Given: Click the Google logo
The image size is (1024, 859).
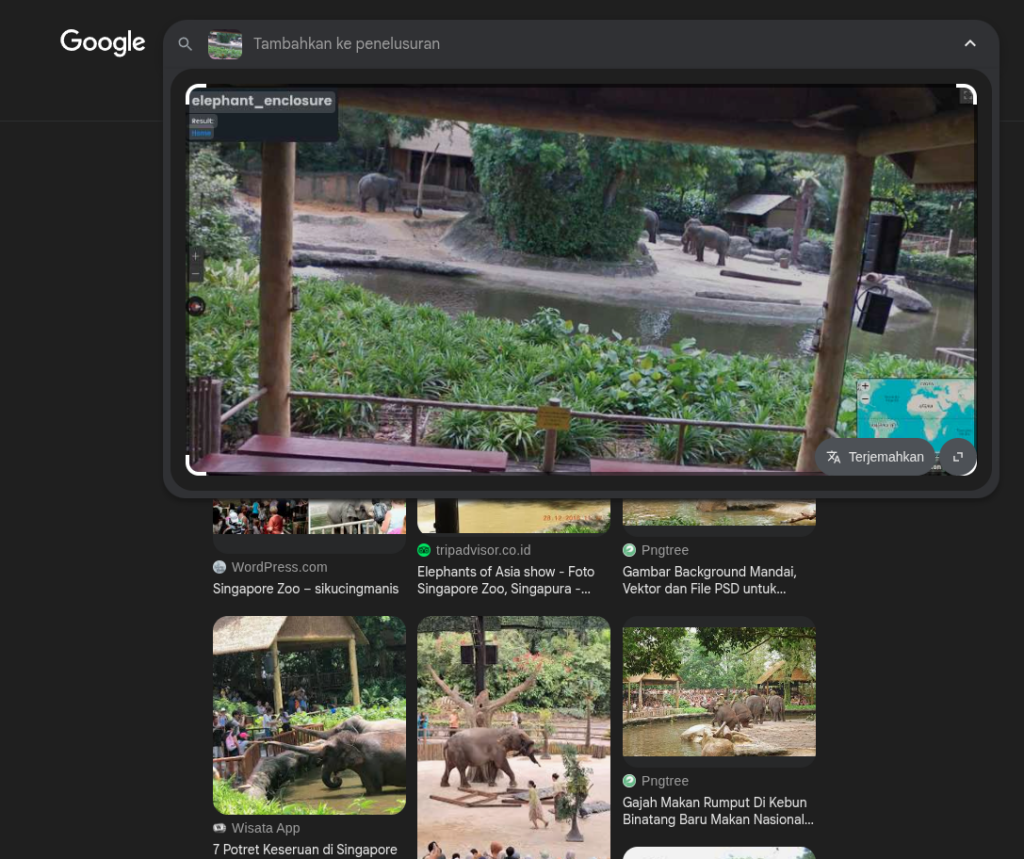Looking at the screenshot, I should (103, 42).
